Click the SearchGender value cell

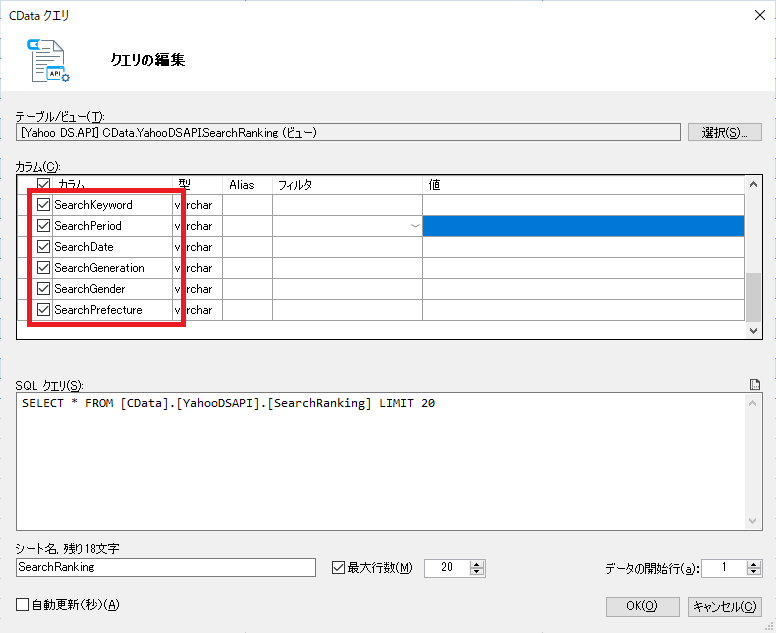583,289
